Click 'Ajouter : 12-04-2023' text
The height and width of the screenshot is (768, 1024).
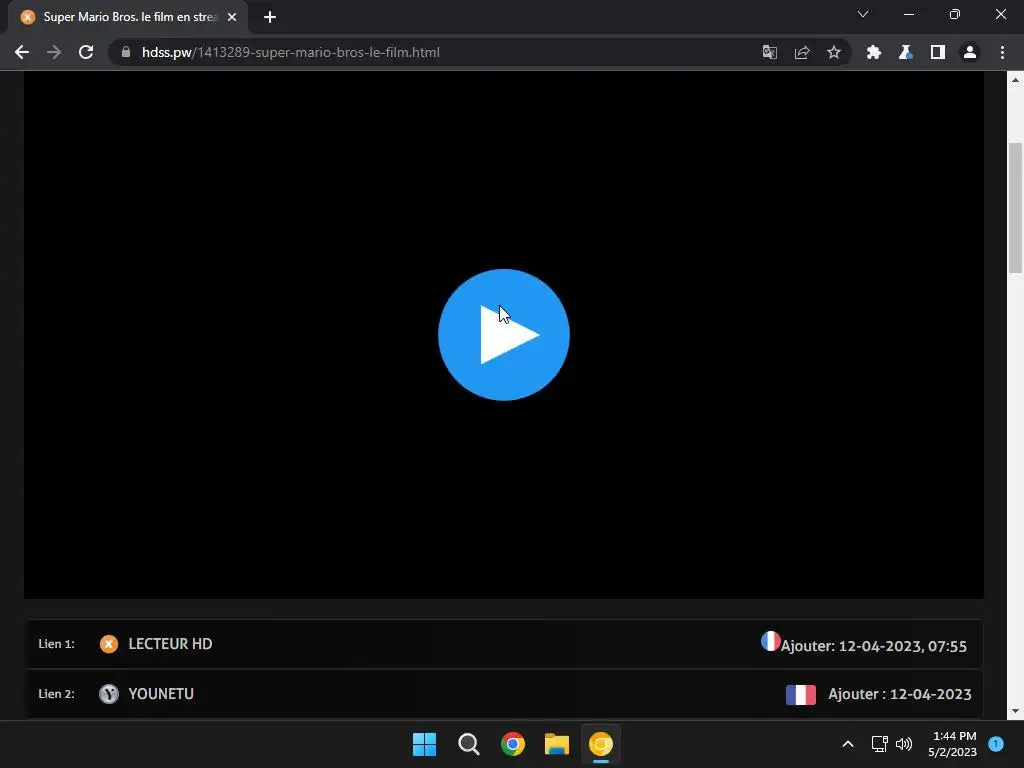tap(900, 694)
